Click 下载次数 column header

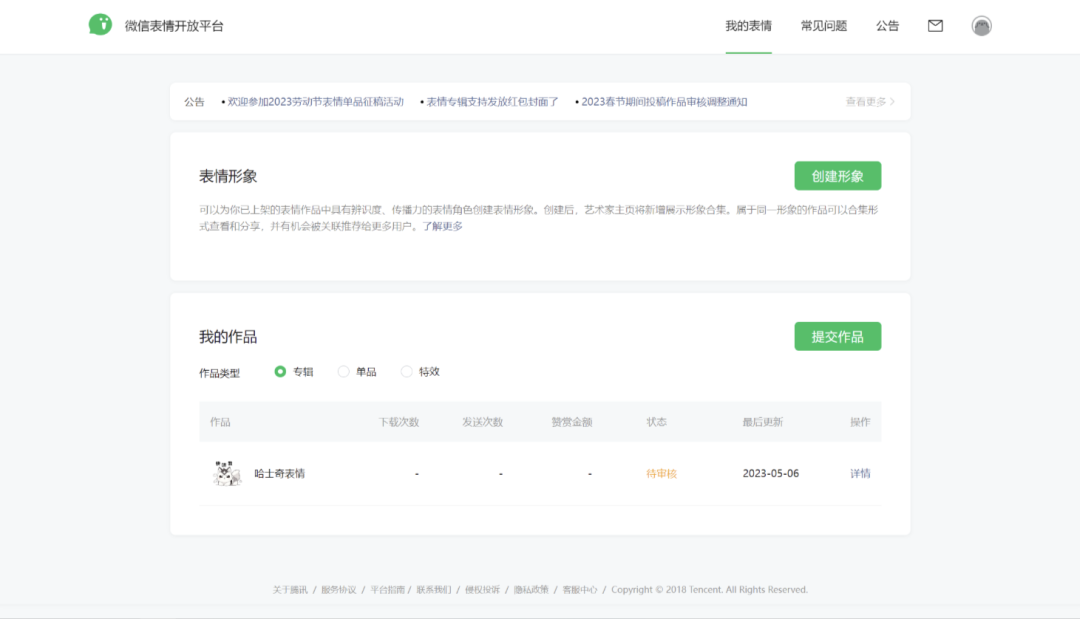[399, 422]
